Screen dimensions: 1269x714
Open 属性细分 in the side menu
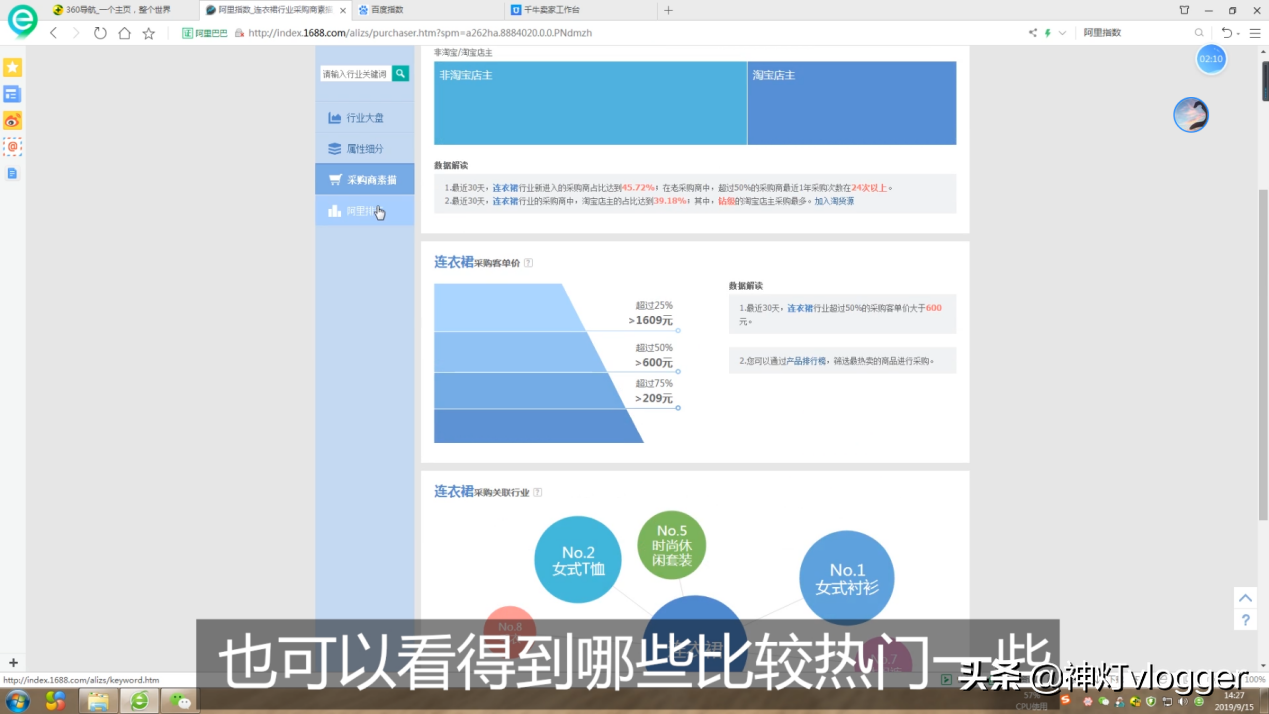tap(365, 149)
